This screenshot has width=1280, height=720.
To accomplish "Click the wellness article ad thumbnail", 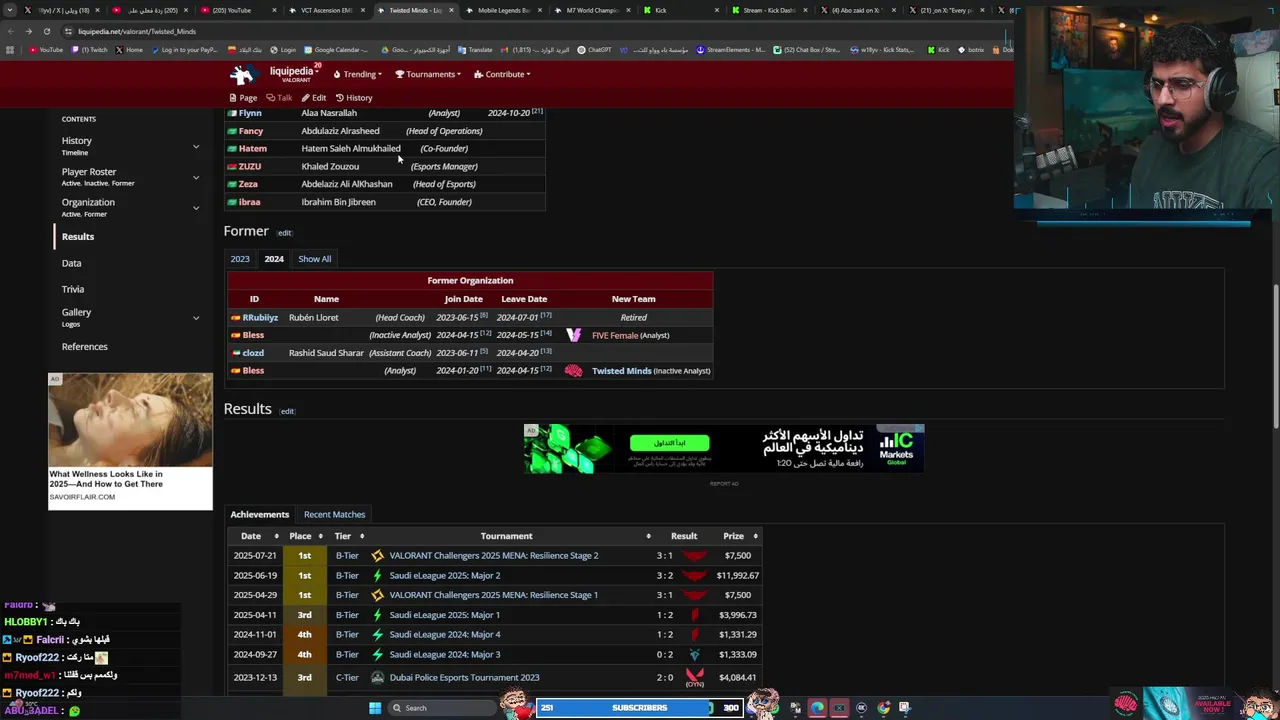I will click(130, 420).
